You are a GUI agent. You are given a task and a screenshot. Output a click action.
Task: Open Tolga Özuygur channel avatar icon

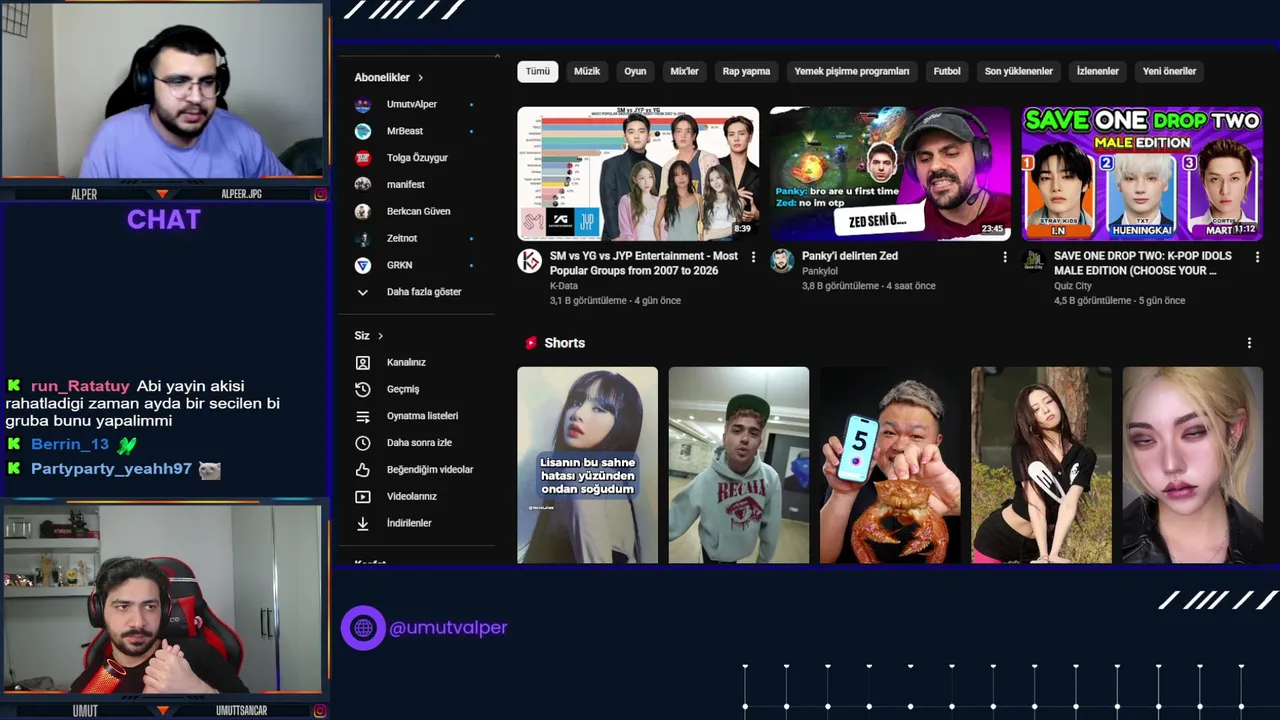point(363,158)
